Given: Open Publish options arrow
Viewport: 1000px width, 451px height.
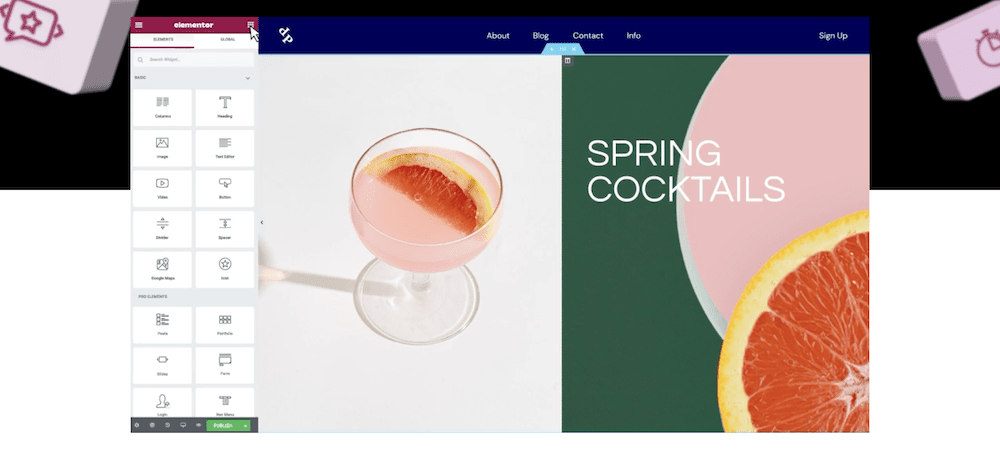Looking at the screenshot, I should 246,425.
